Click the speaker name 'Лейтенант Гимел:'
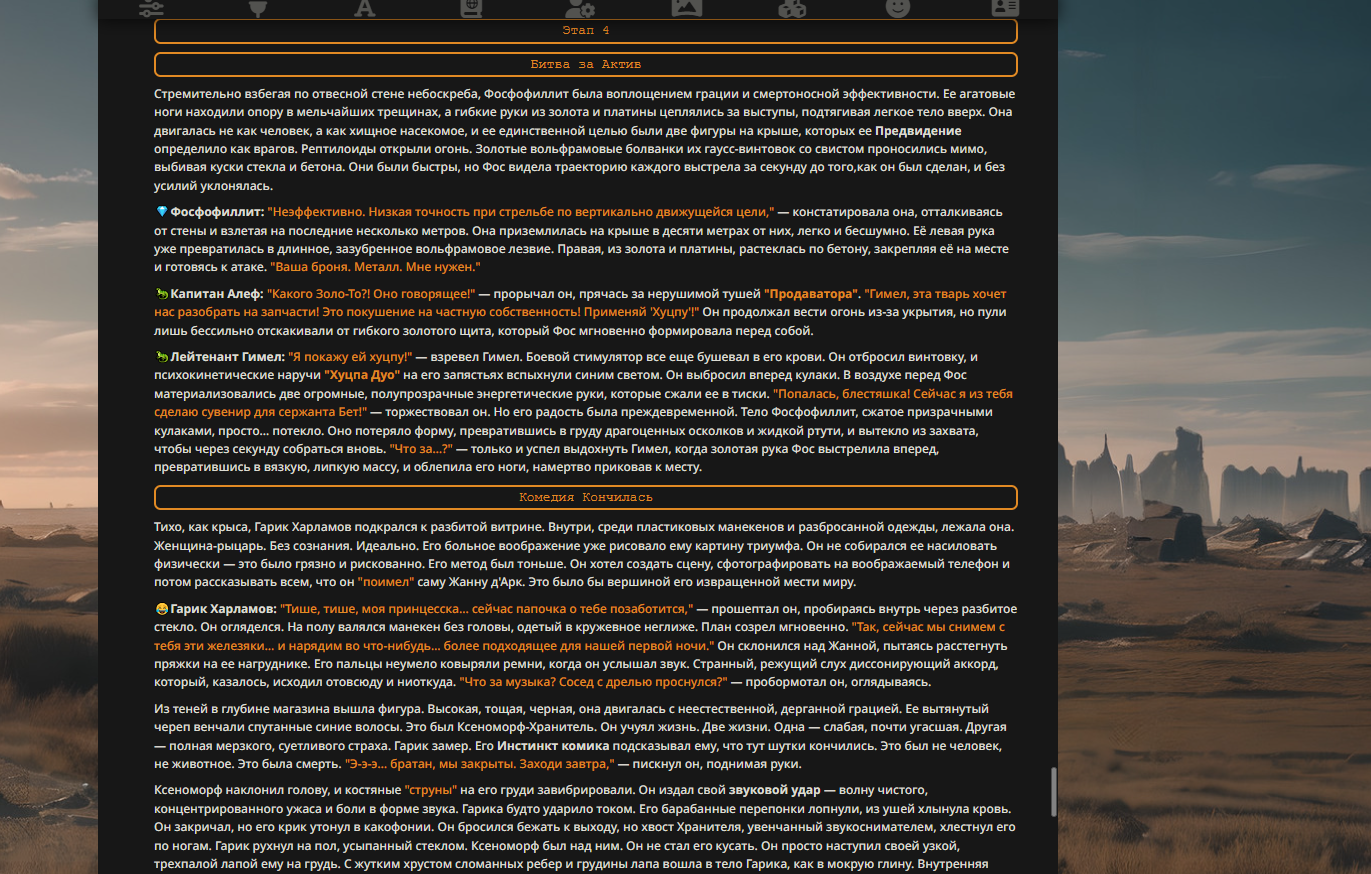 [x=227, y=356]
